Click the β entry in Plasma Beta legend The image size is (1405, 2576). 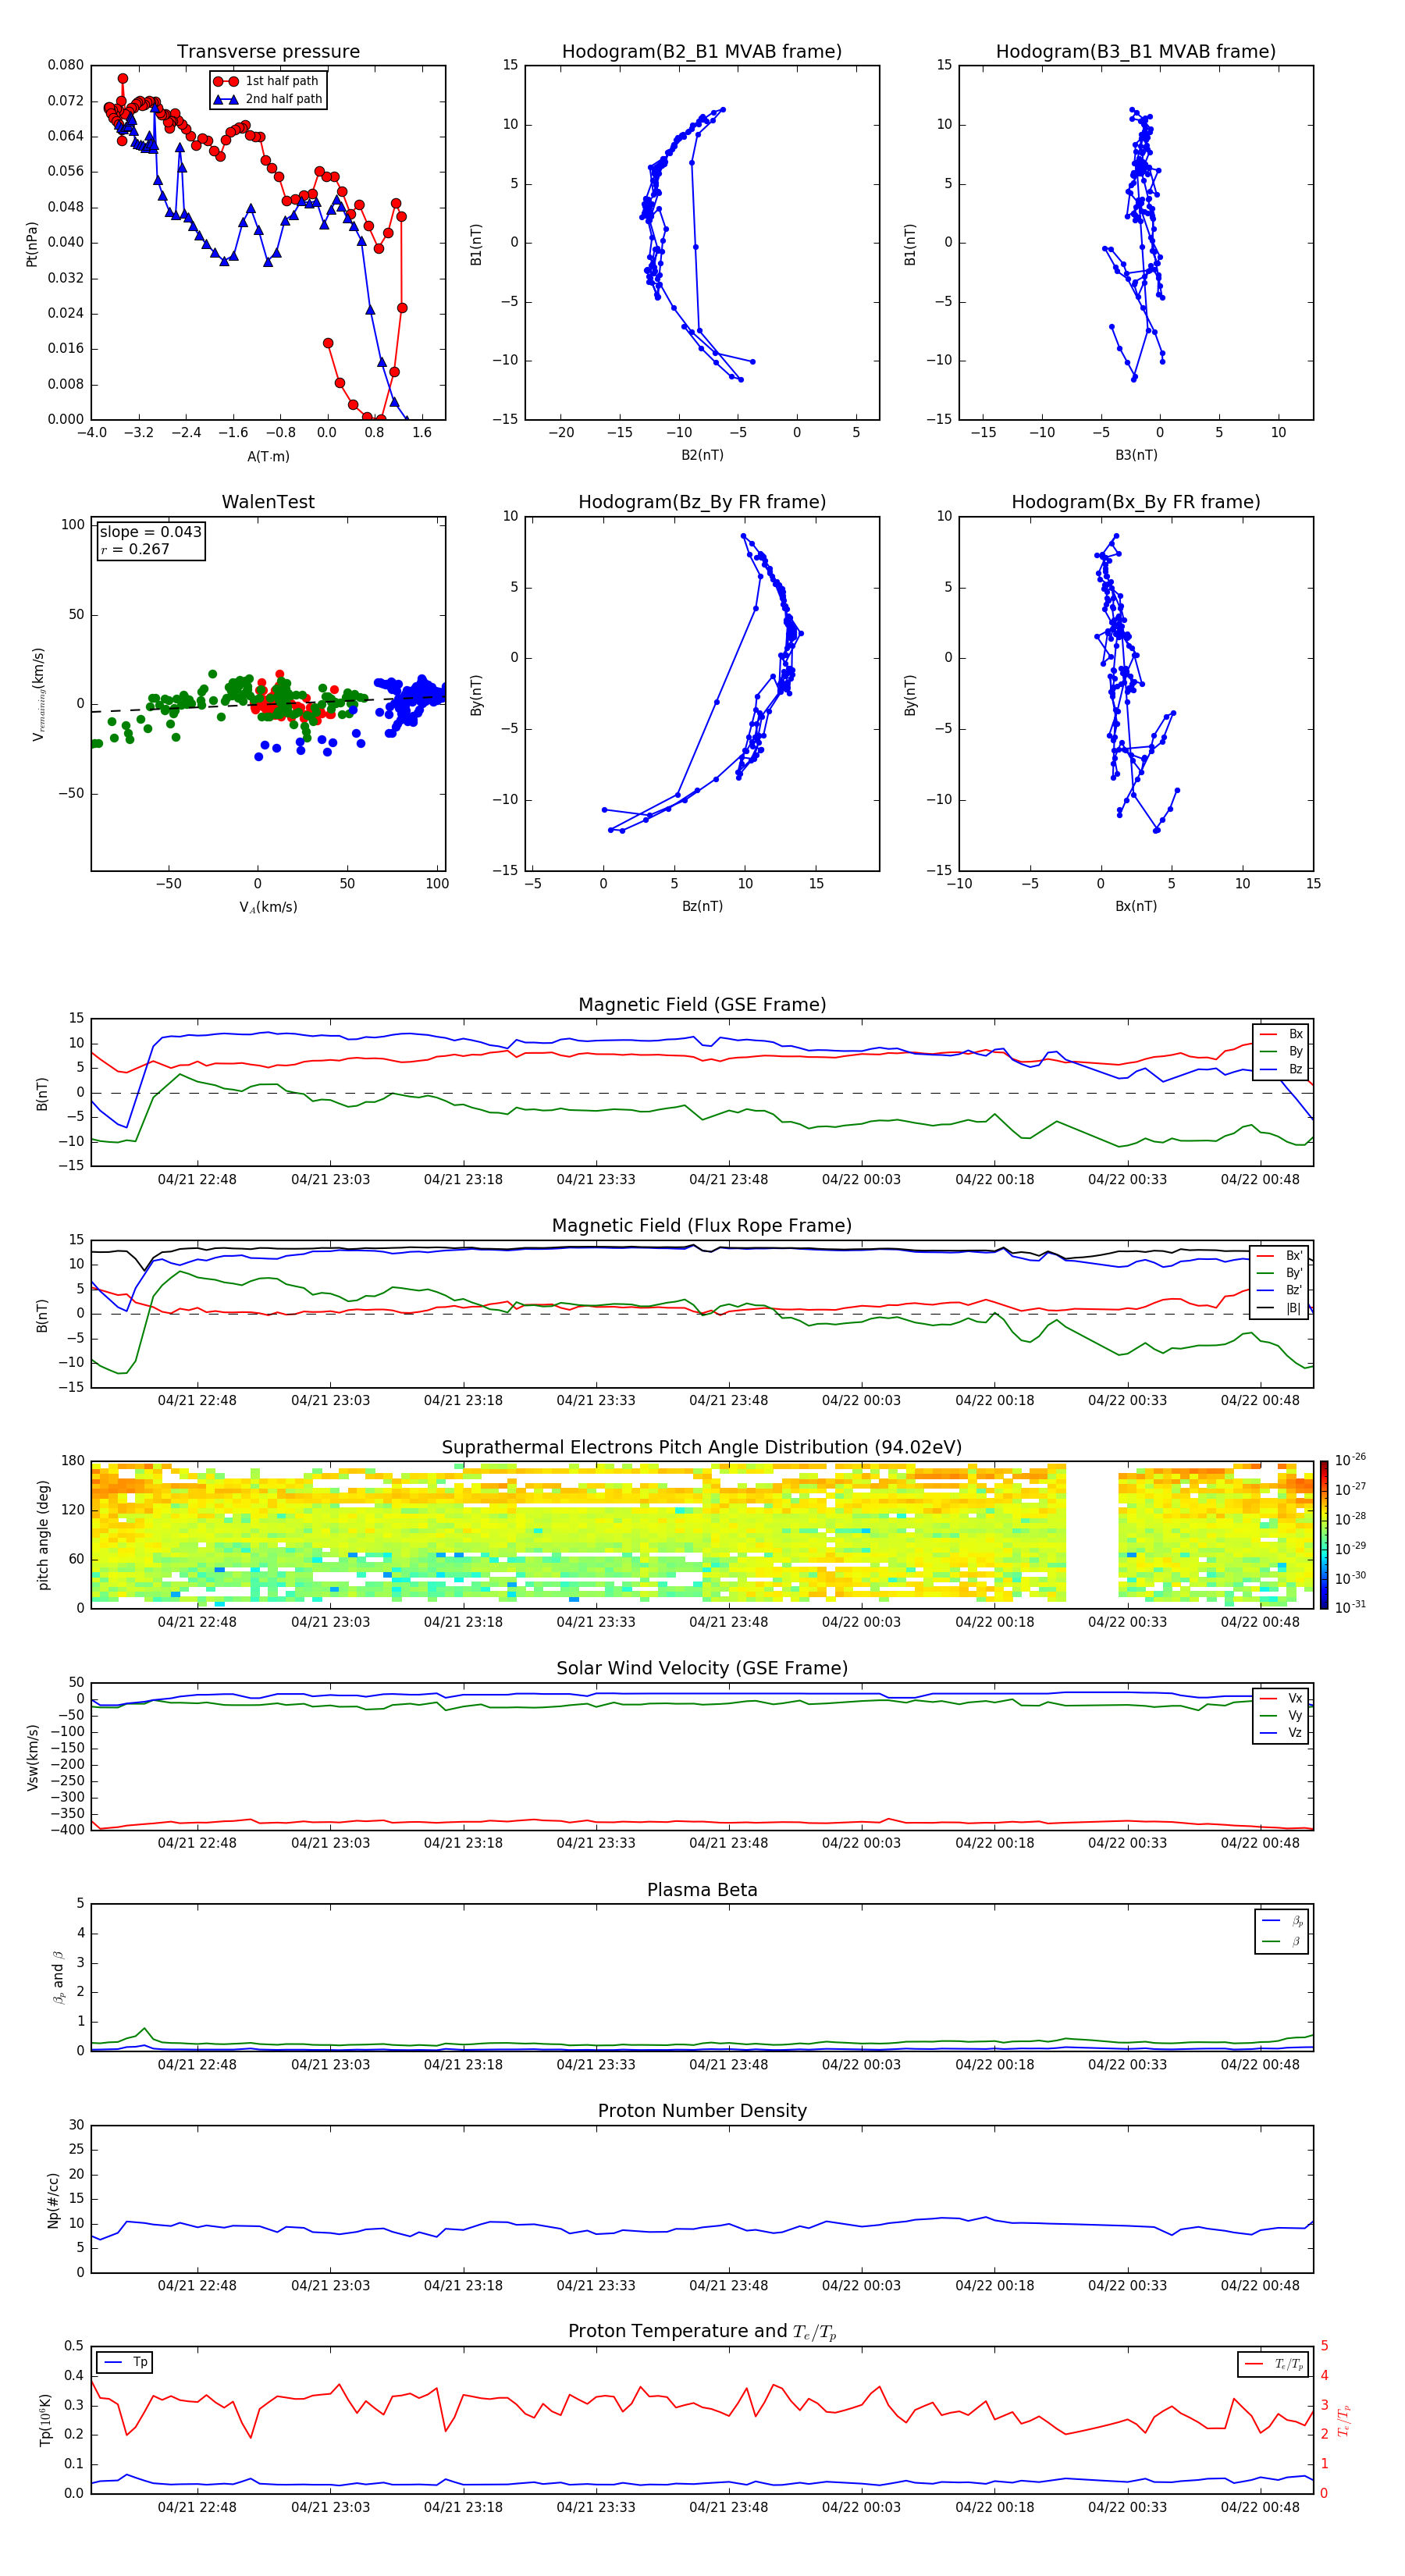click(1283, 1941)
